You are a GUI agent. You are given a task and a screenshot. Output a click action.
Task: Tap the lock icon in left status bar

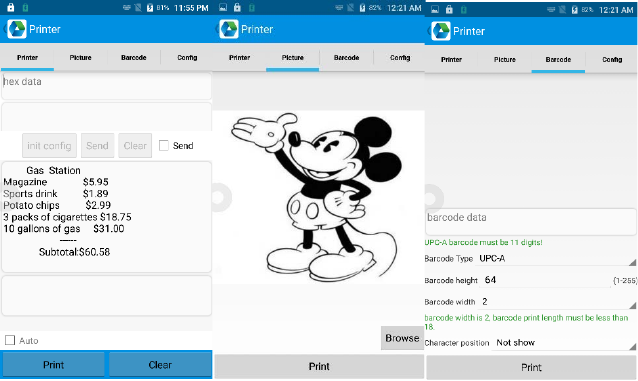coord(11,7)
